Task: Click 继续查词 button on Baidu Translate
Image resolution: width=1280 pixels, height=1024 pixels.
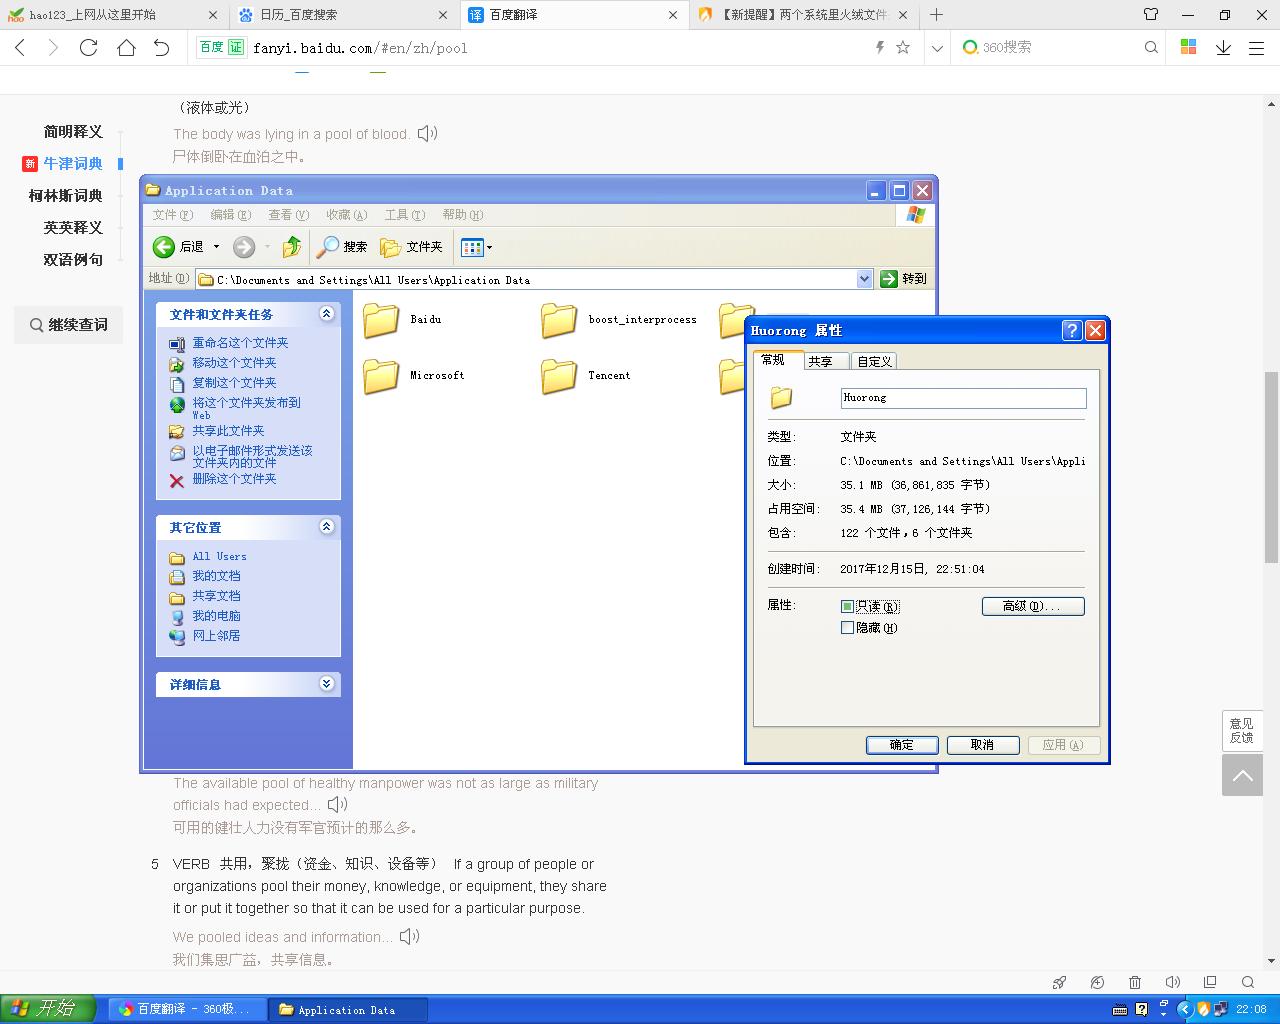Action: point(68,325)
